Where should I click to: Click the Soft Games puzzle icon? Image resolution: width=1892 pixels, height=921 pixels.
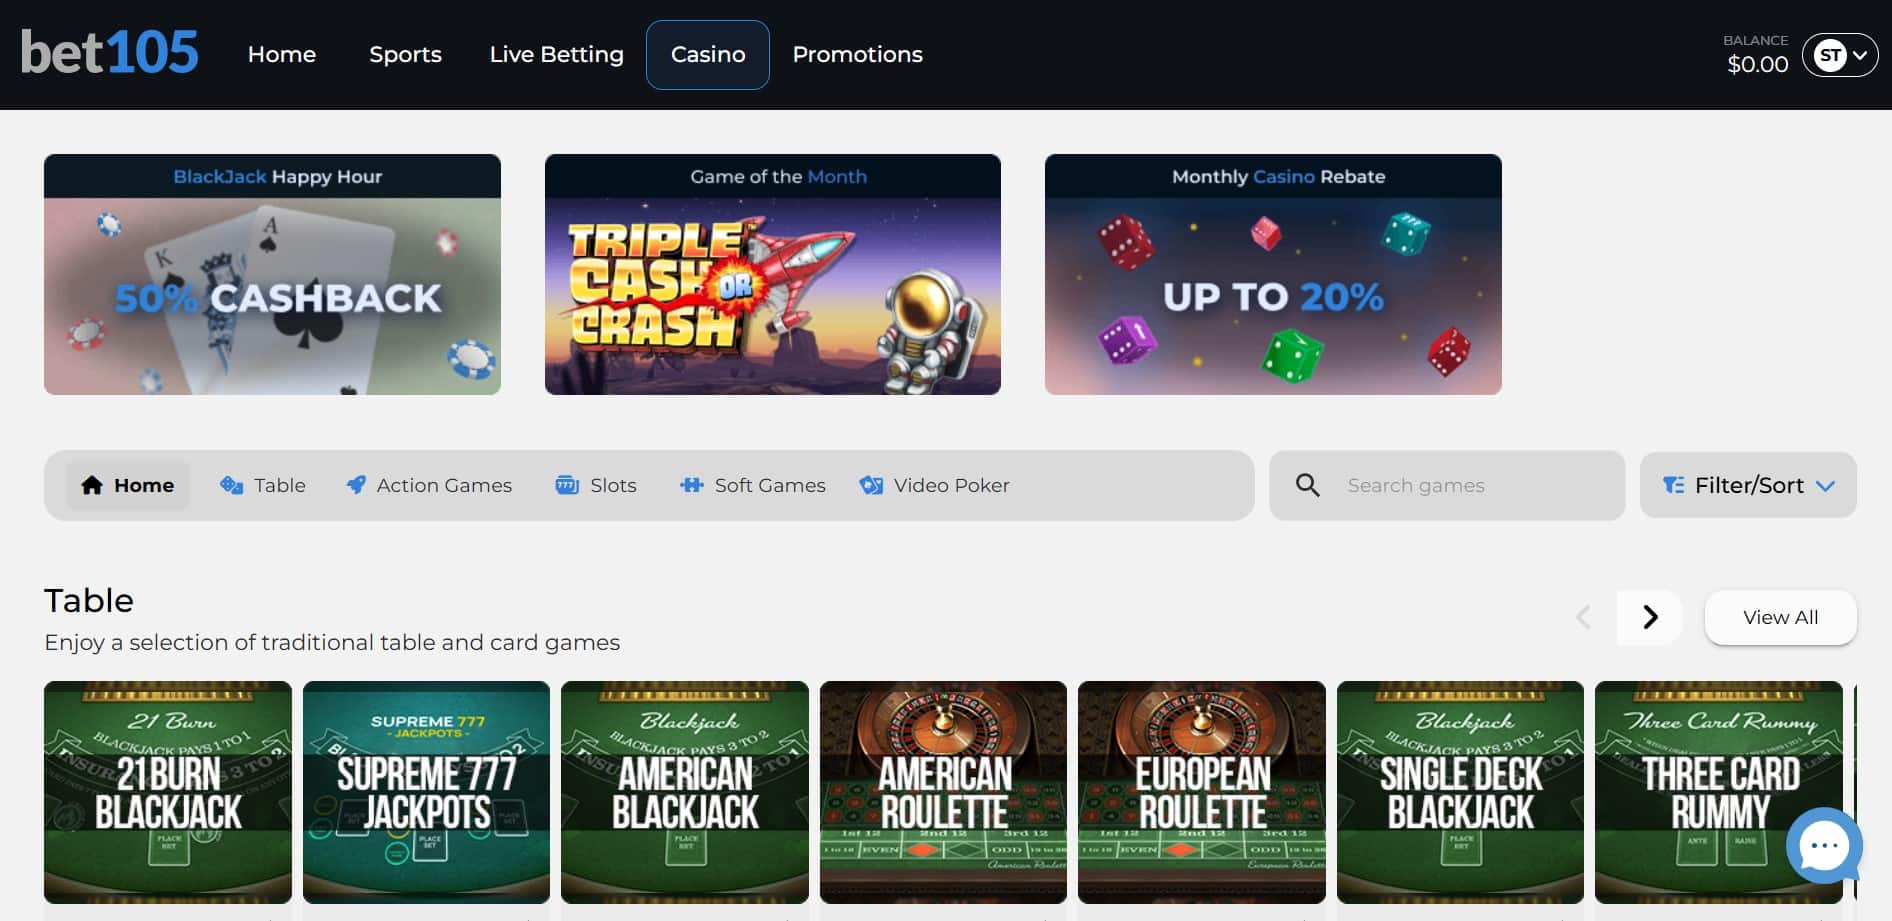click(x=691, y=485)
